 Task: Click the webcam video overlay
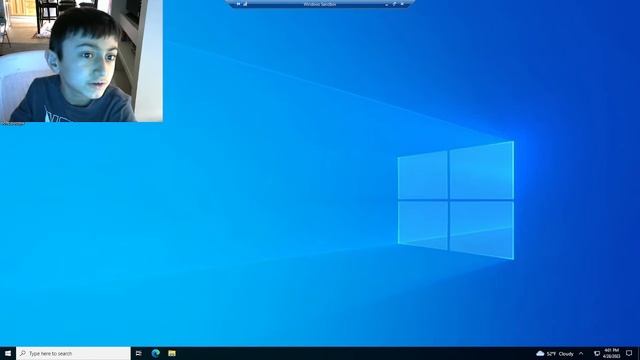click(81, 61)
